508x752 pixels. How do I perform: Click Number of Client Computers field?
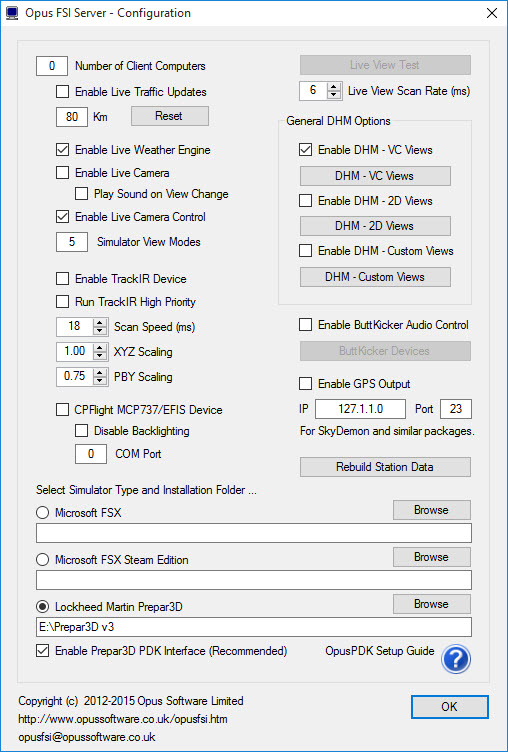(52, 66)
